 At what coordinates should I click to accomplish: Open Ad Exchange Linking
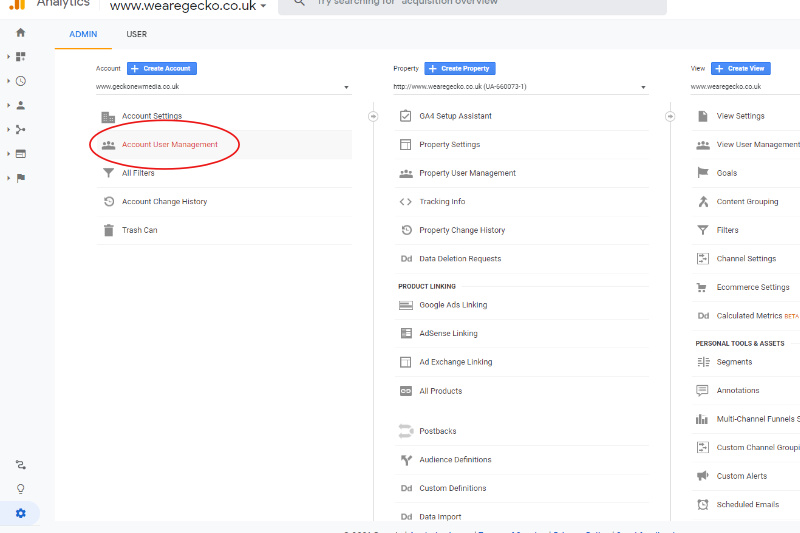point(521,362)
